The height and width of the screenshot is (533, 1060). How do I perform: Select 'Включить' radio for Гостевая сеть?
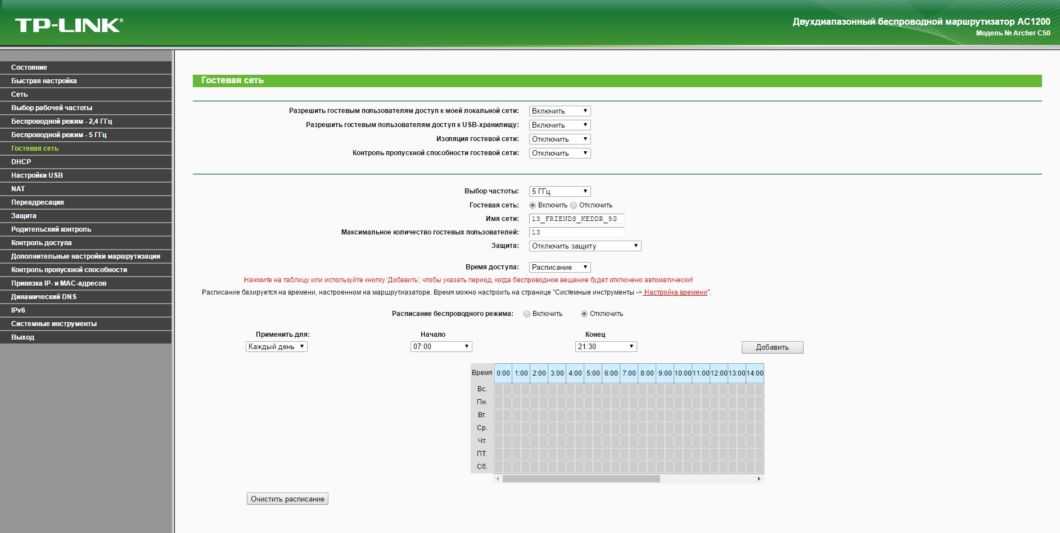[x=532, y=205]
